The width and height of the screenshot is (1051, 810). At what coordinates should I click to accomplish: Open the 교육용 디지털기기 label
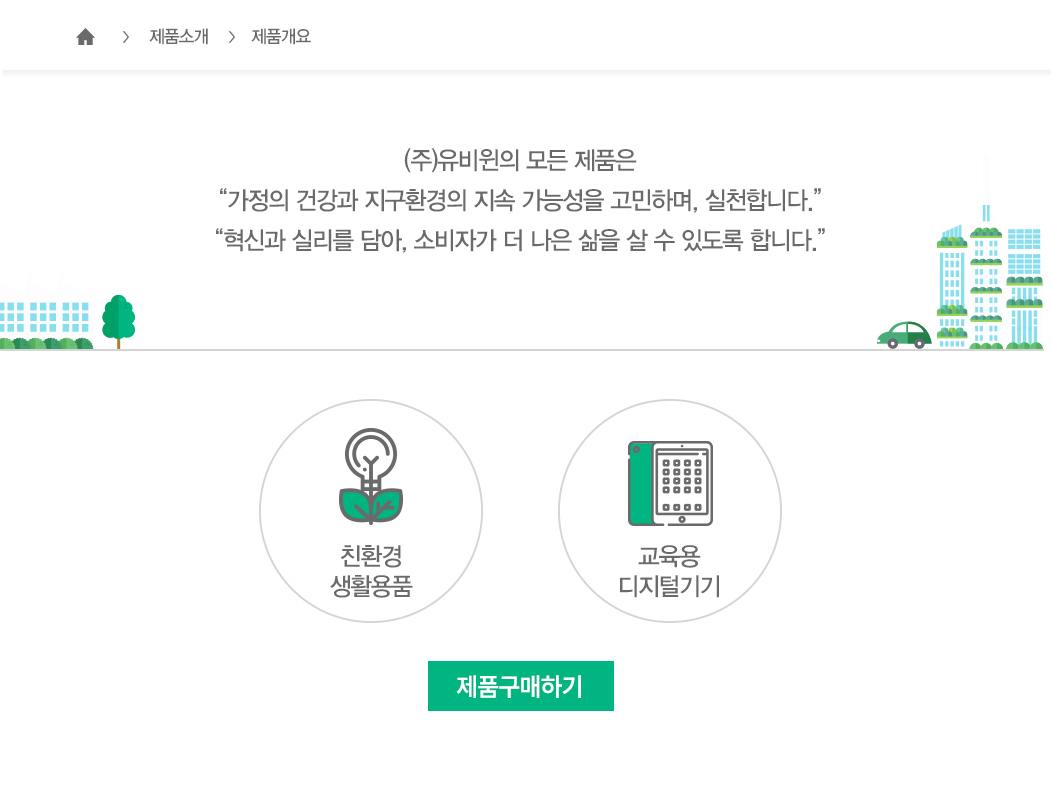(670, 571)
